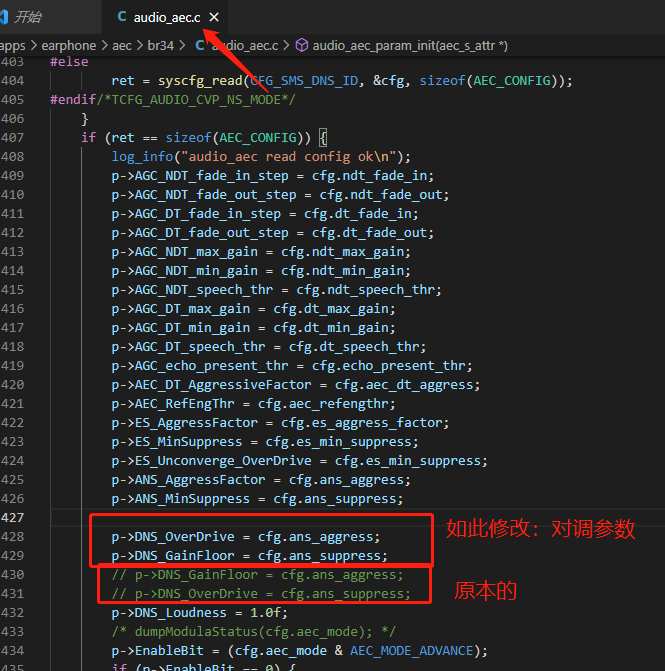
Task: Click CFG_SMS_DNS_ID macro
Action: point(305,81)
